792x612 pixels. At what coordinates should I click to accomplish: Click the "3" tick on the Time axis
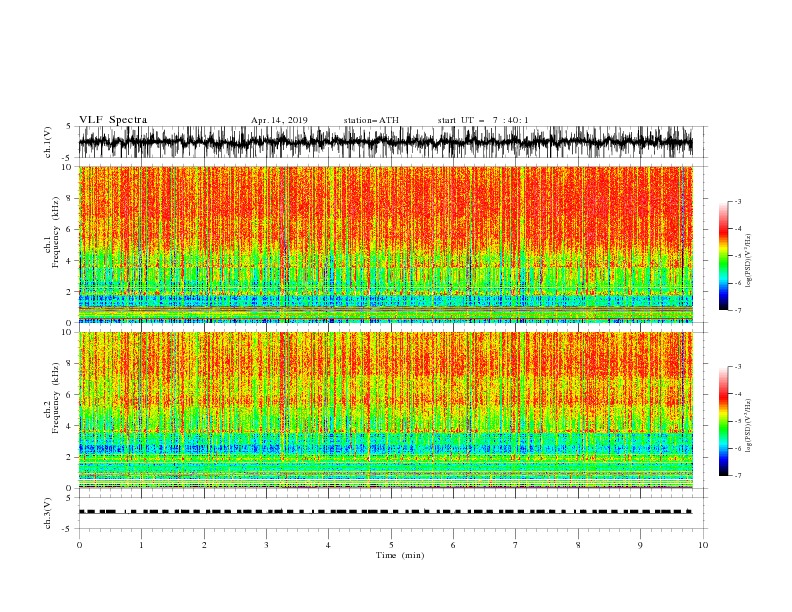[x=266, y=545]
